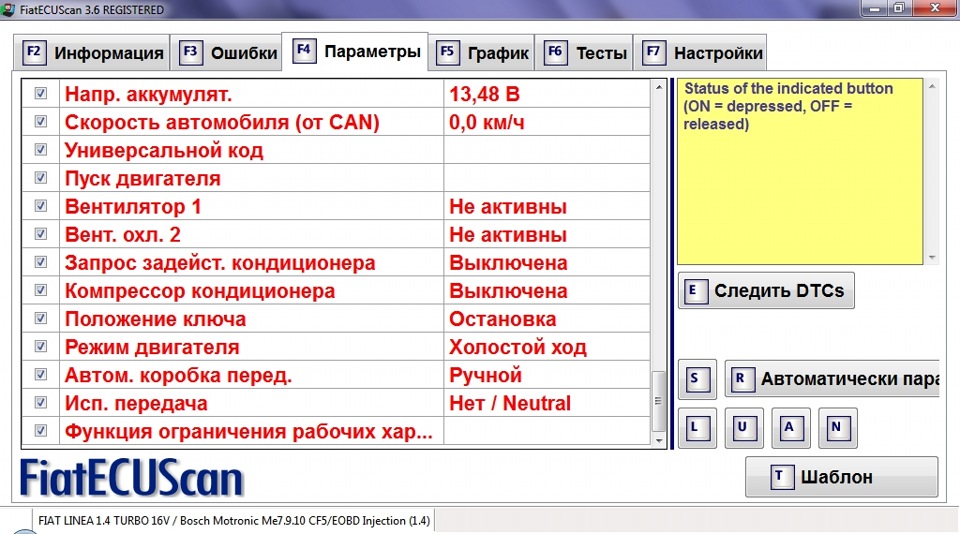Select the Запрос задейст. кондиционера parameter
The image size is (960, 534).
(x=220, y=263)
